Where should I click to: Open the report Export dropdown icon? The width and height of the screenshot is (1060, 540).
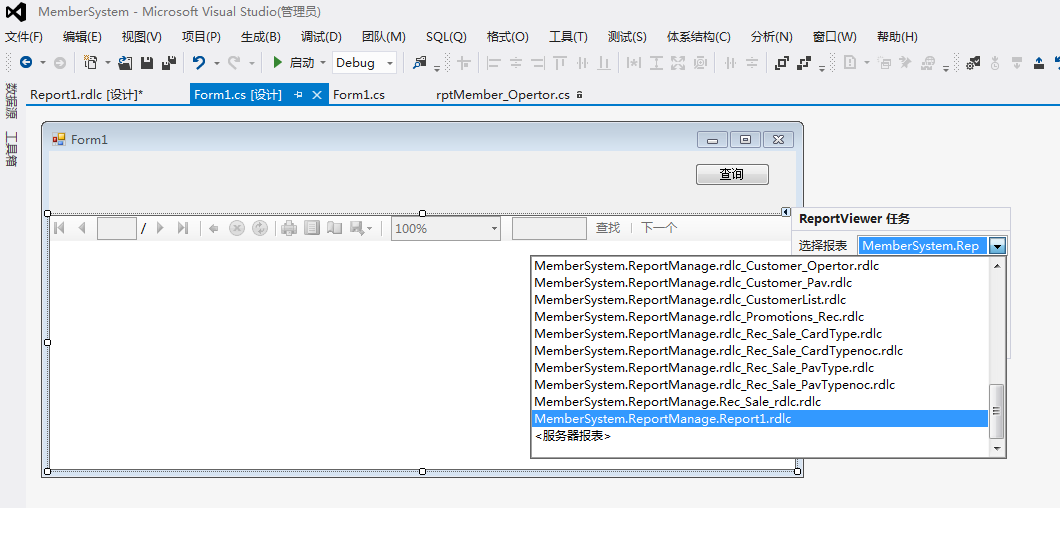(x=360, y=228)
